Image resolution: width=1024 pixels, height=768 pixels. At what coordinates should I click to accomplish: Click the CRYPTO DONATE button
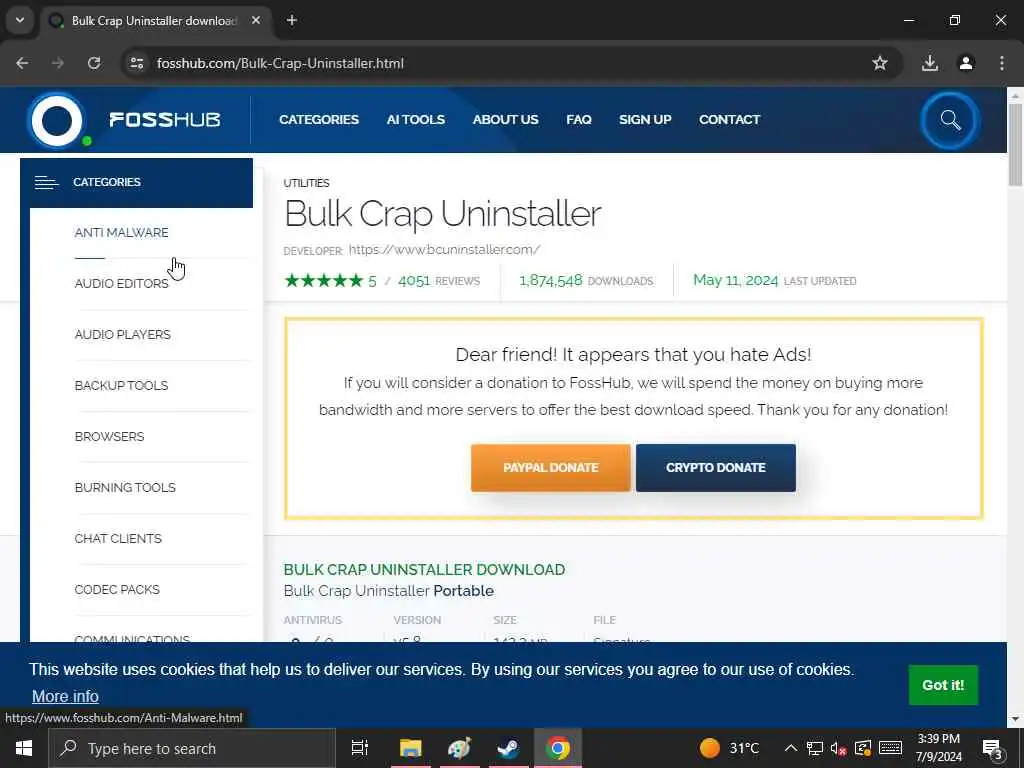coord(716,468)
